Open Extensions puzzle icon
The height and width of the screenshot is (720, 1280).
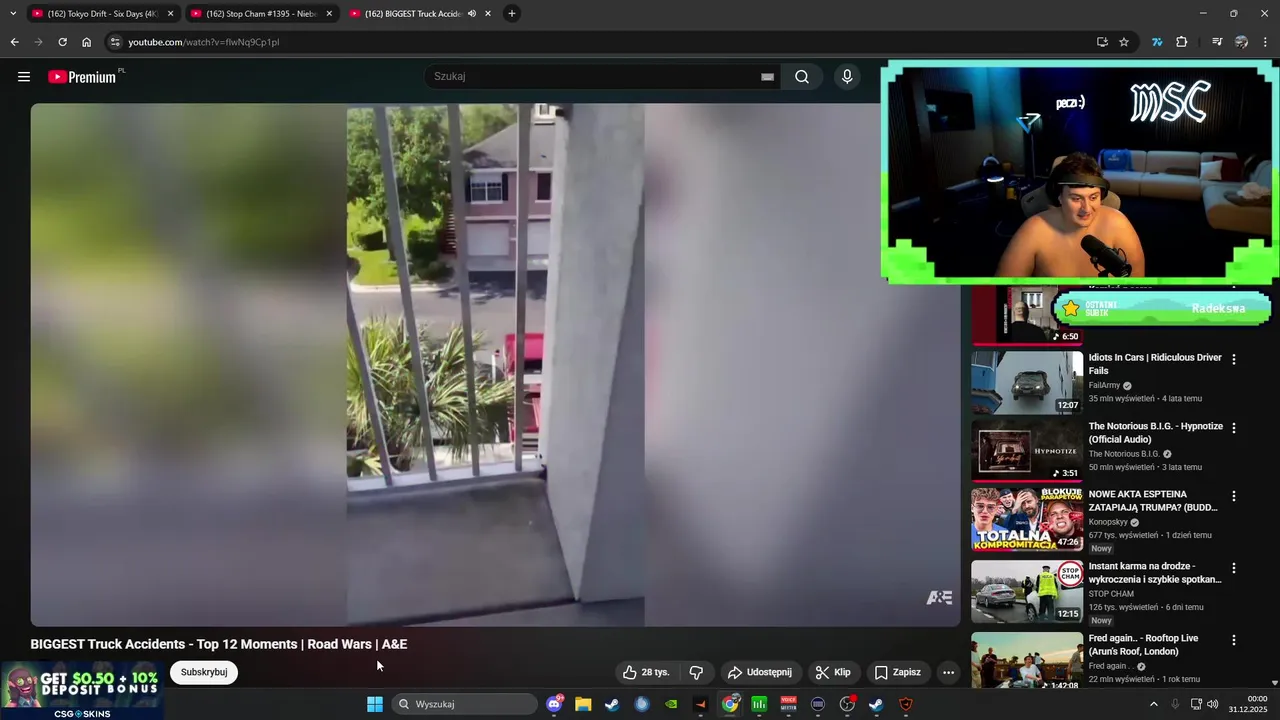click(x=1182, y=42)
